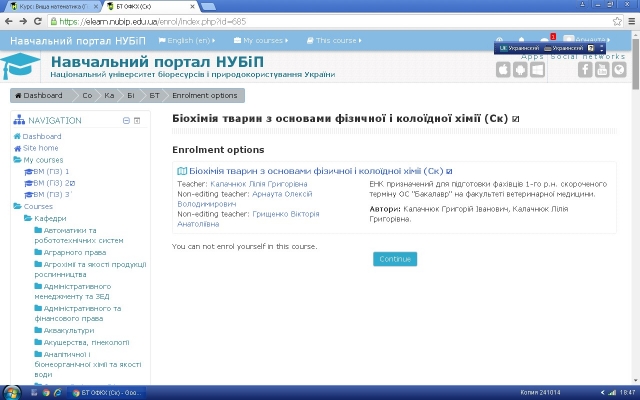Collapse the Navigation block with minus icon
This screenshot has width=640, height=400.
tap(126, 120)
